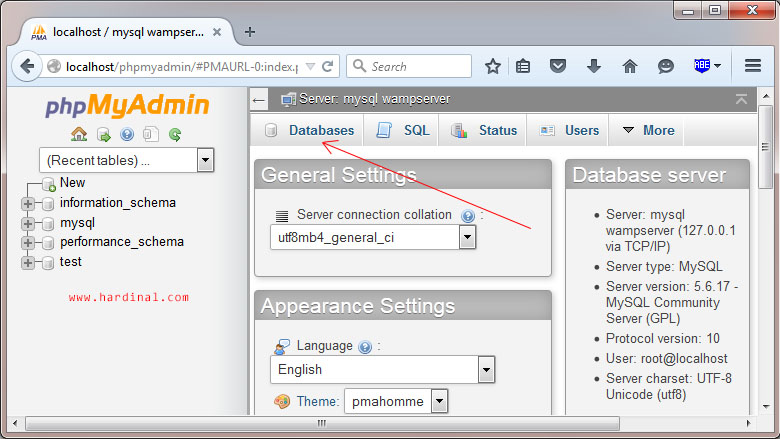This screenshot has height=439, width=780.
Task: Click the 'Server type: MySQL' text
Action: 664,266
